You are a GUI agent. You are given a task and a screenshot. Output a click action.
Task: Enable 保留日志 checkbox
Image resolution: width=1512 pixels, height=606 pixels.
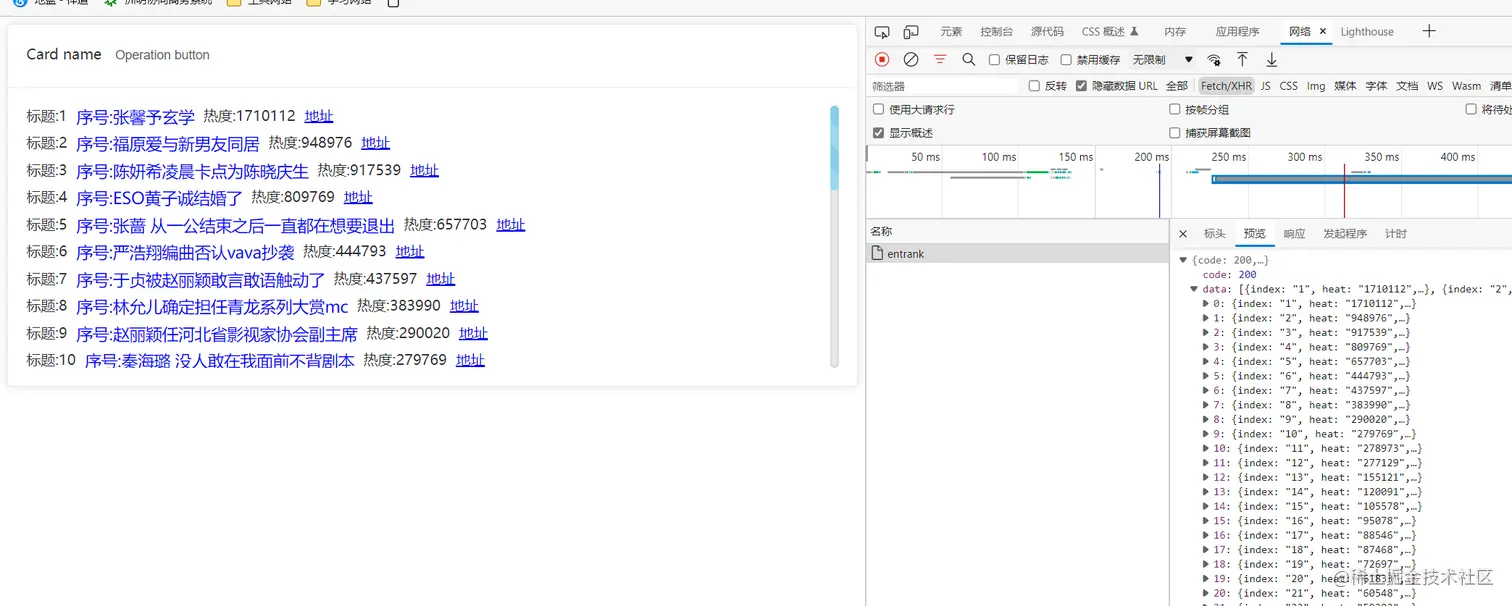point(995,60)
